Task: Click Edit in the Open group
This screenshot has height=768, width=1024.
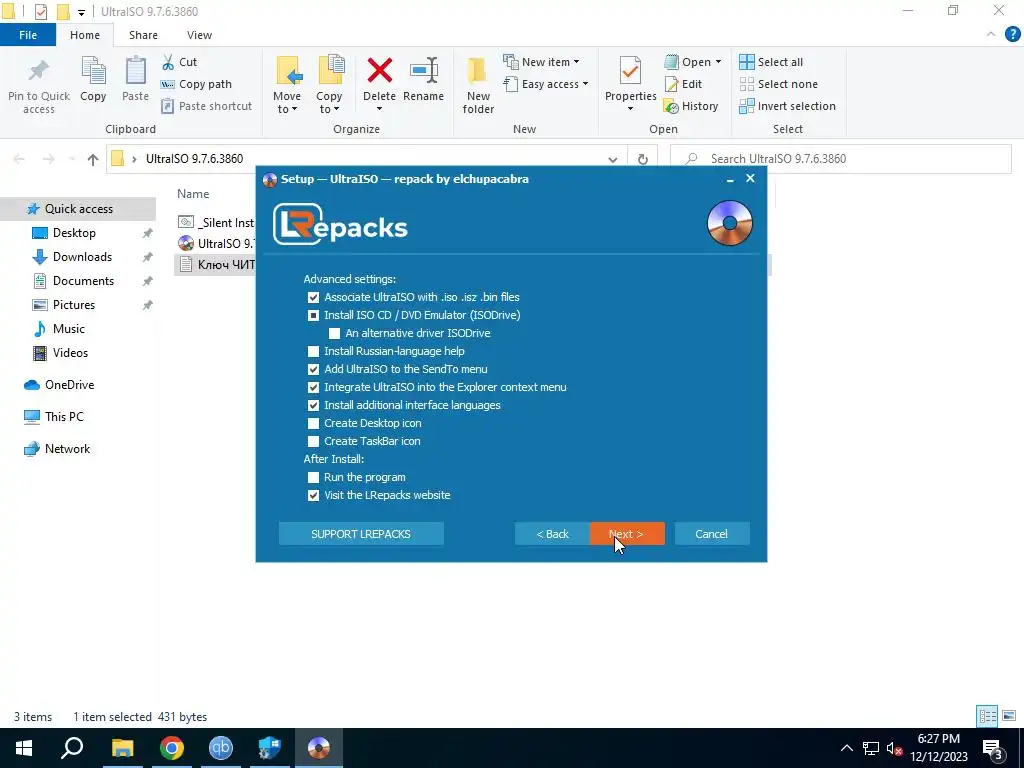Action: click(x=683, y=84)
